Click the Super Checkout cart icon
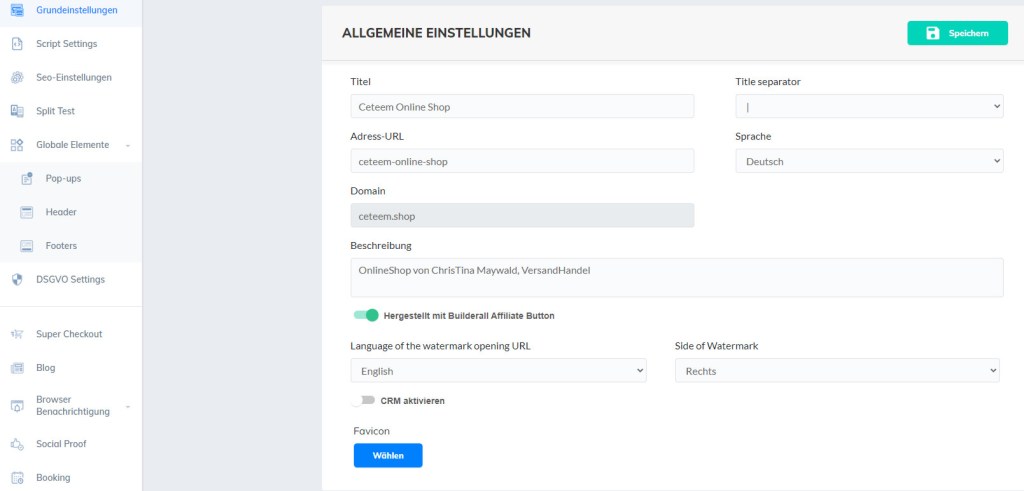The height and width of the screenshot is (491, 1024). (x=17, y=334)
